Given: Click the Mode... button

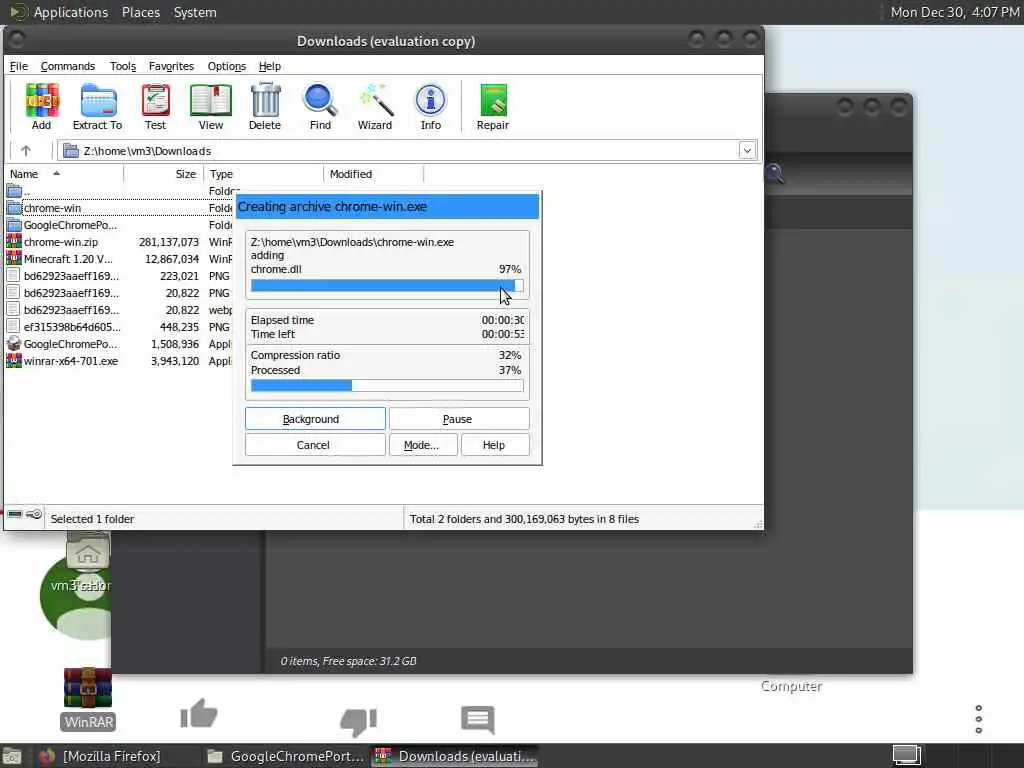Looking at the screenshot, I should click(x=423, y=445).
